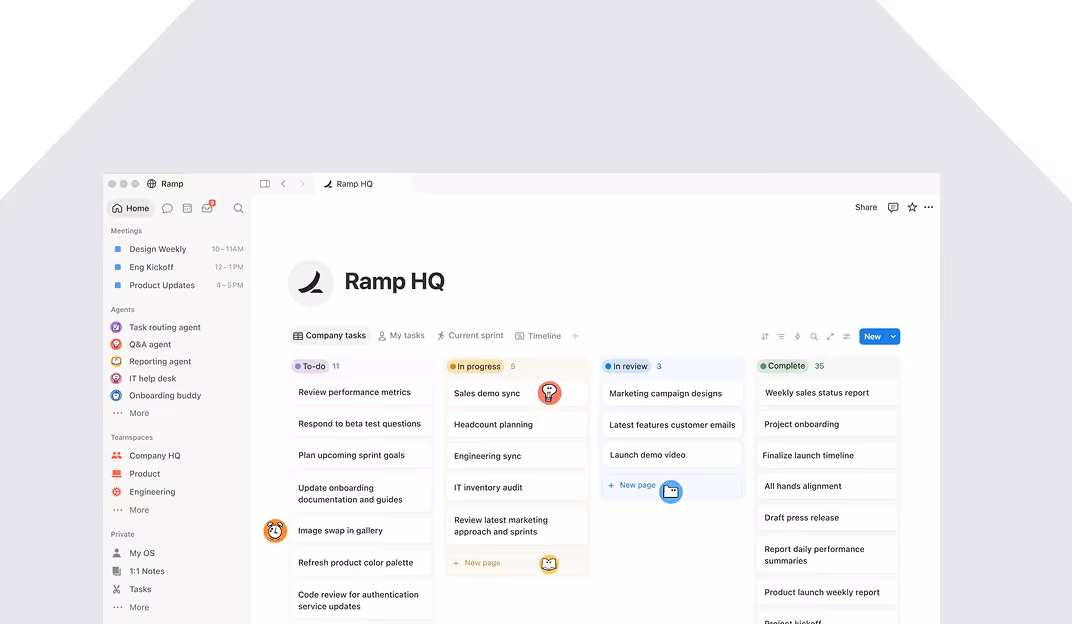Viewport: 1072px width, 624px height.
Task: Open the three-dot page options menu
Action: [x=928, y=207]
